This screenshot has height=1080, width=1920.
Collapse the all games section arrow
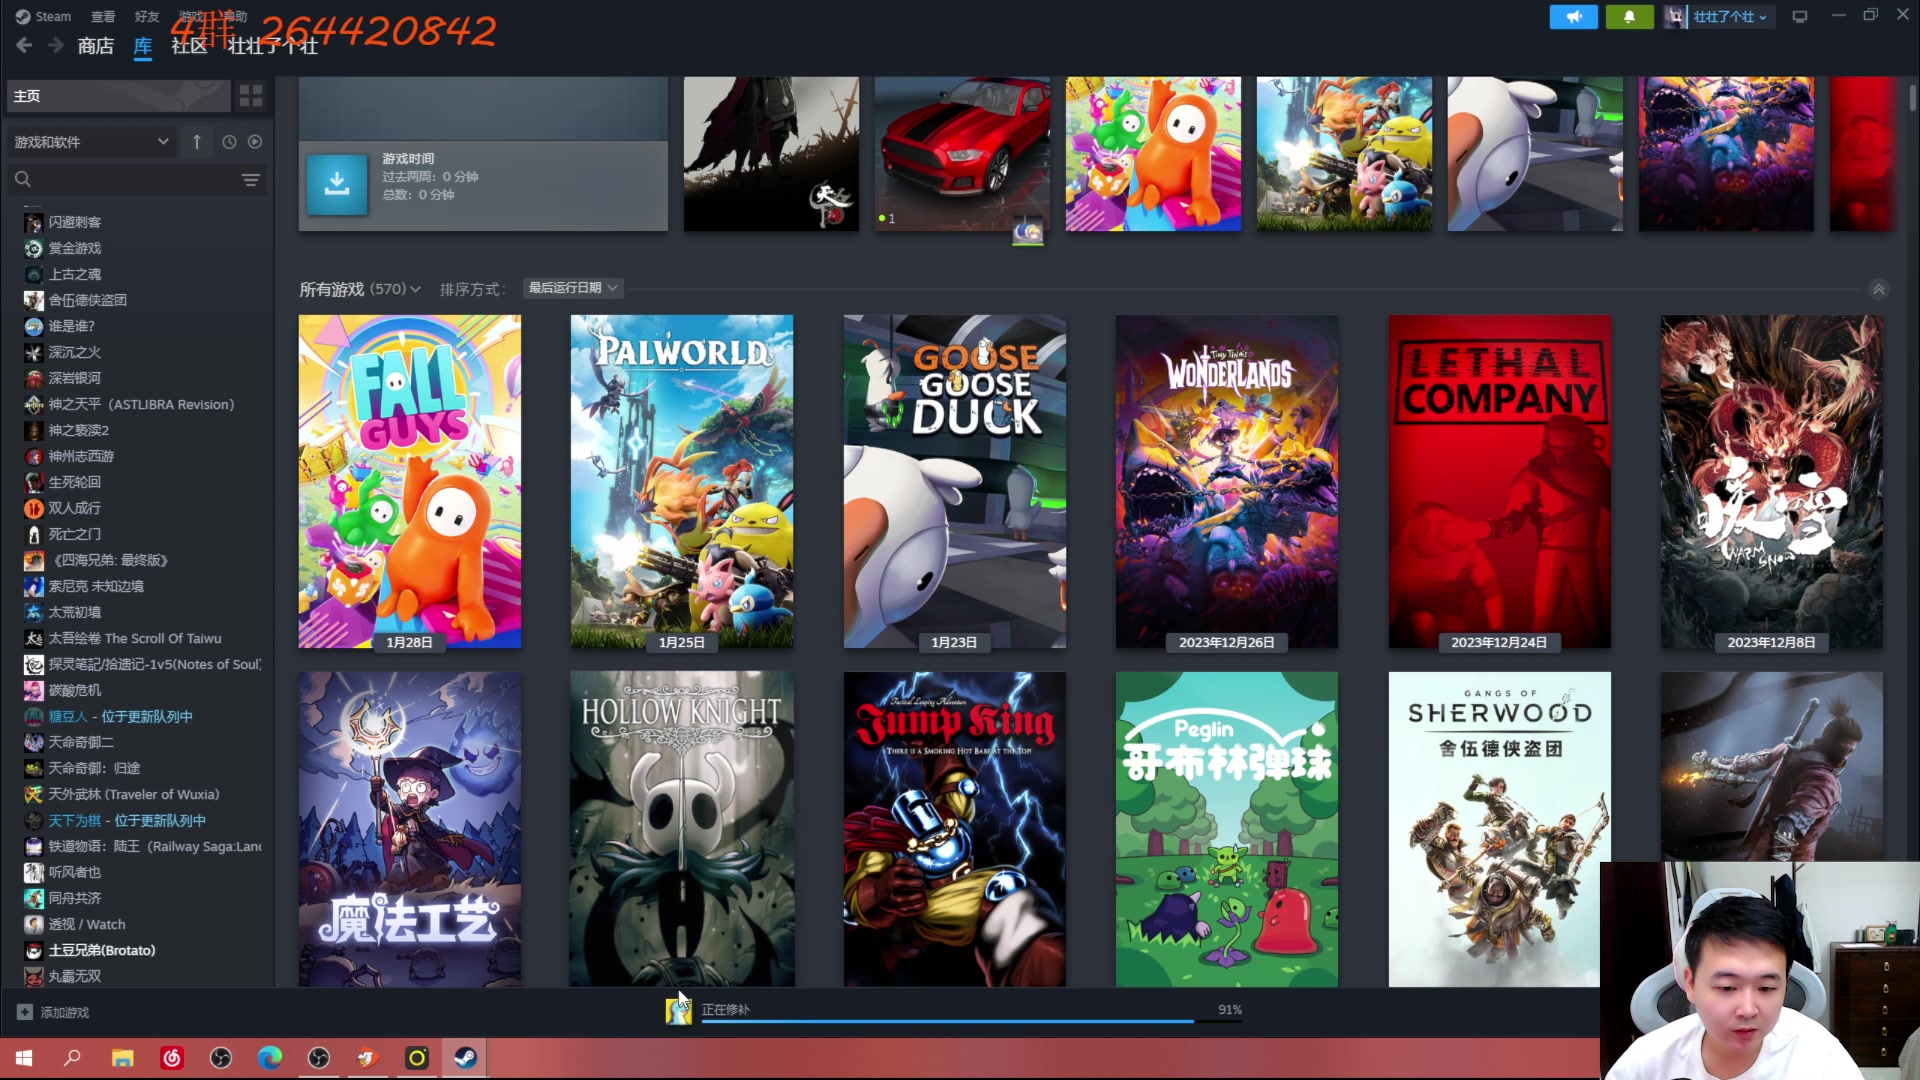click(1879, 289)
